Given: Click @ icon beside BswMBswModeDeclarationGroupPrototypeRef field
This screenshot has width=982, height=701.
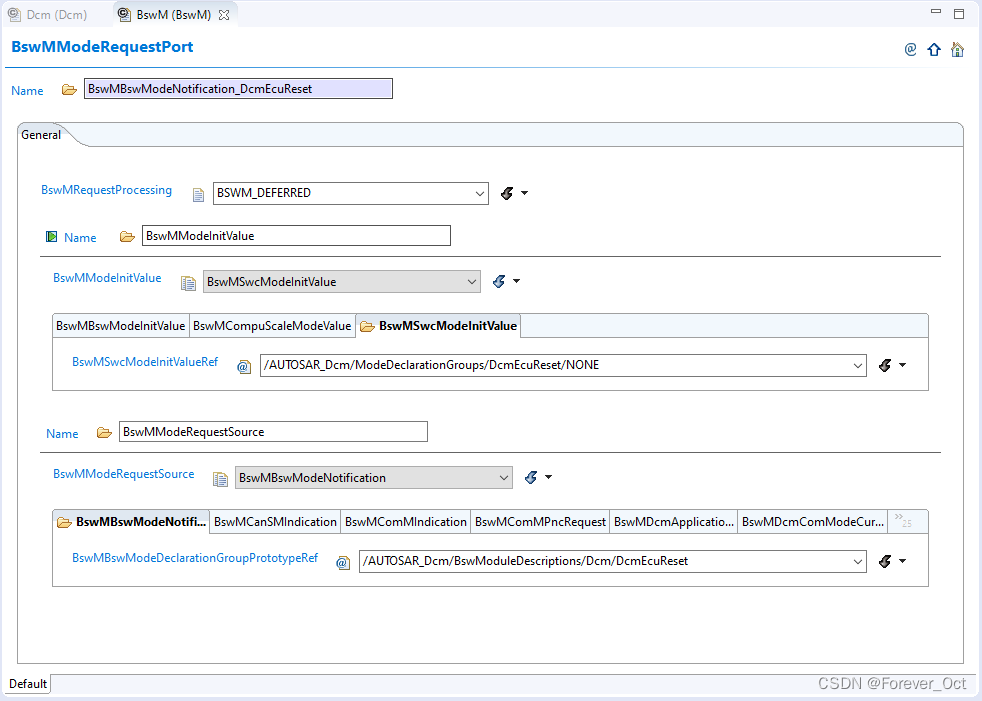Looking at the screenshot, I should (x=343, y=563).
